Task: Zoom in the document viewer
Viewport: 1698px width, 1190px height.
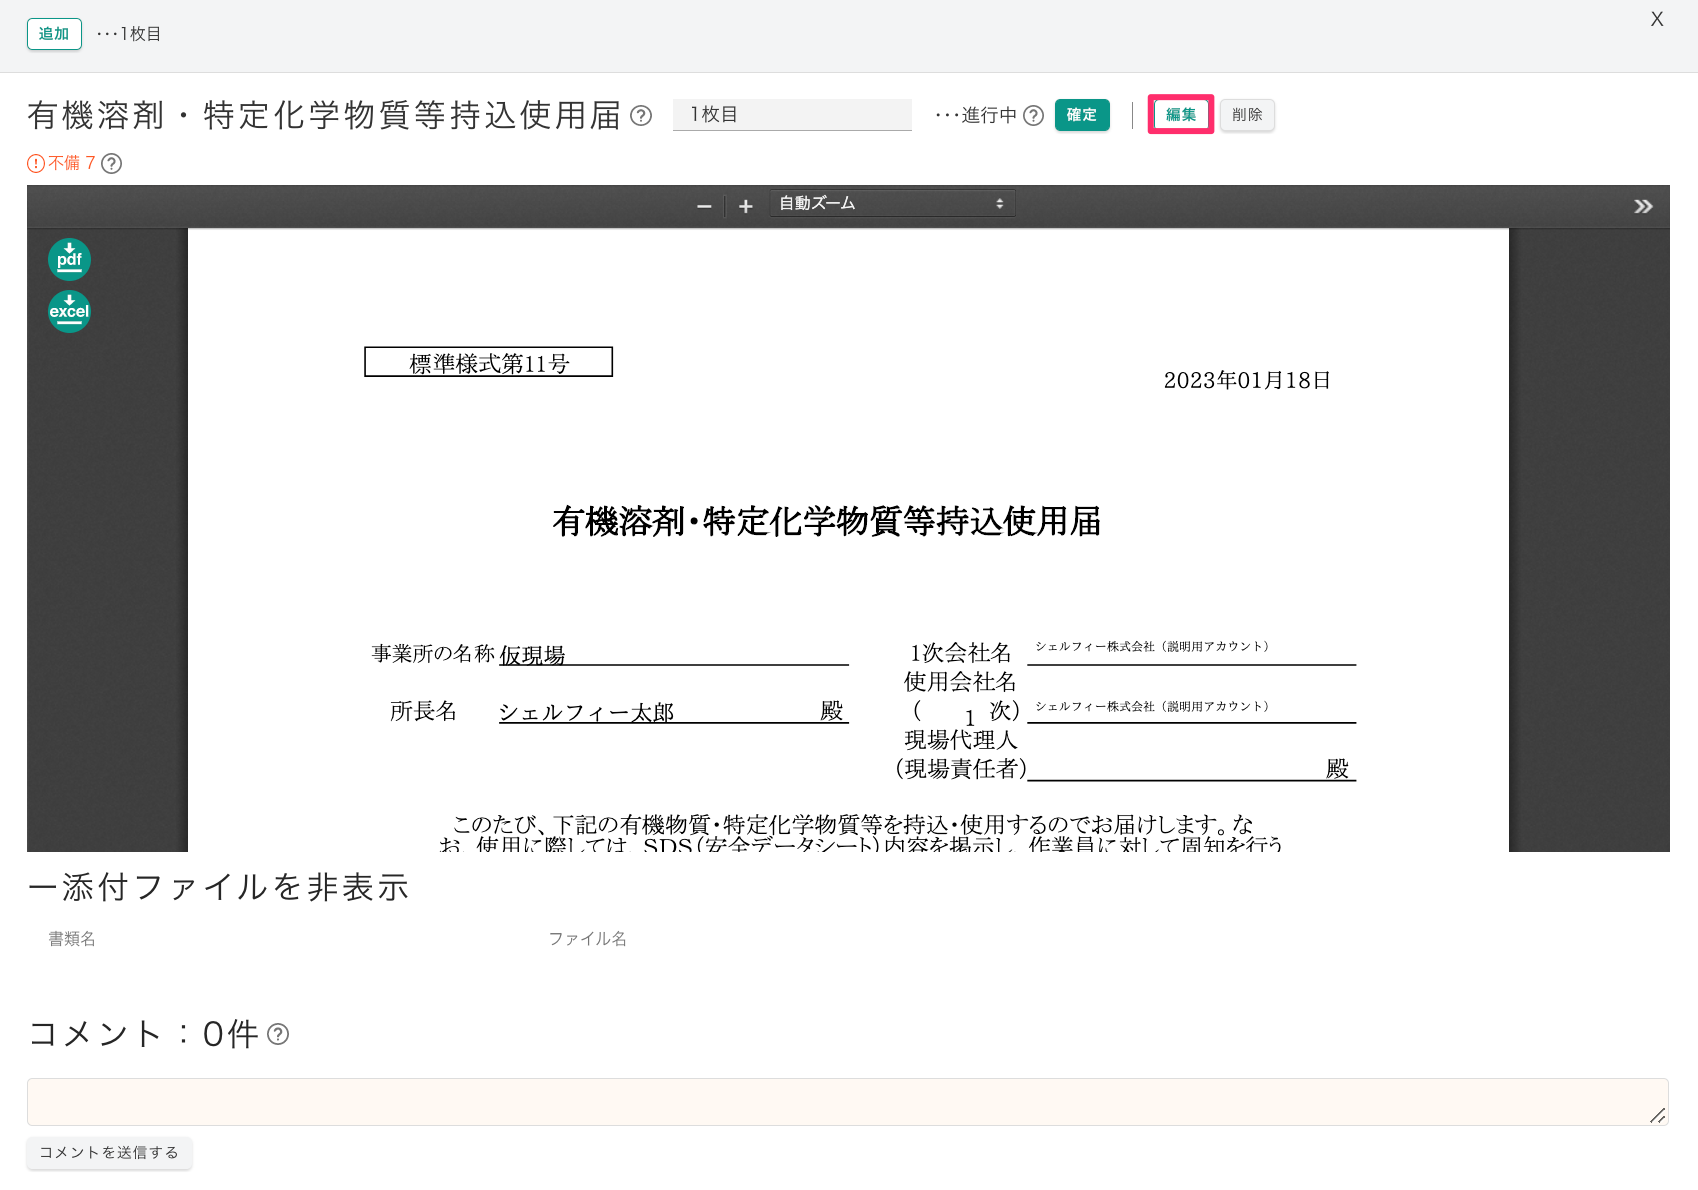Action: click(746, 206)
